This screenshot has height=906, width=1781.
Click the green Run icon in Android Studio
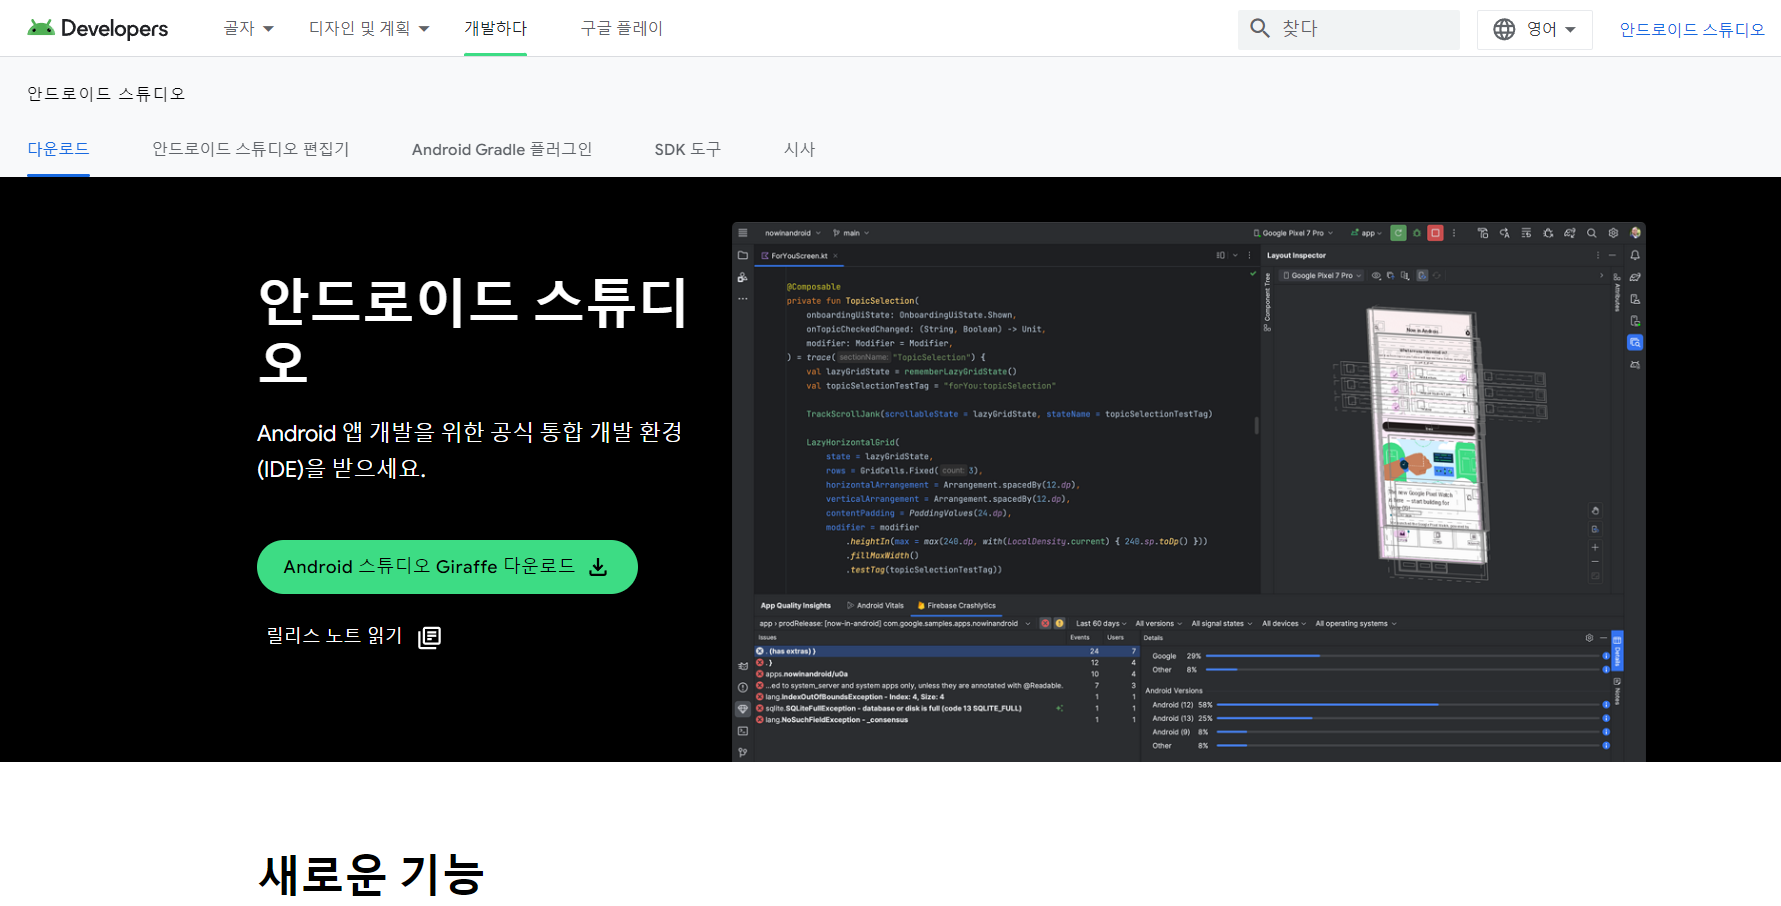tap(1398, 232)
